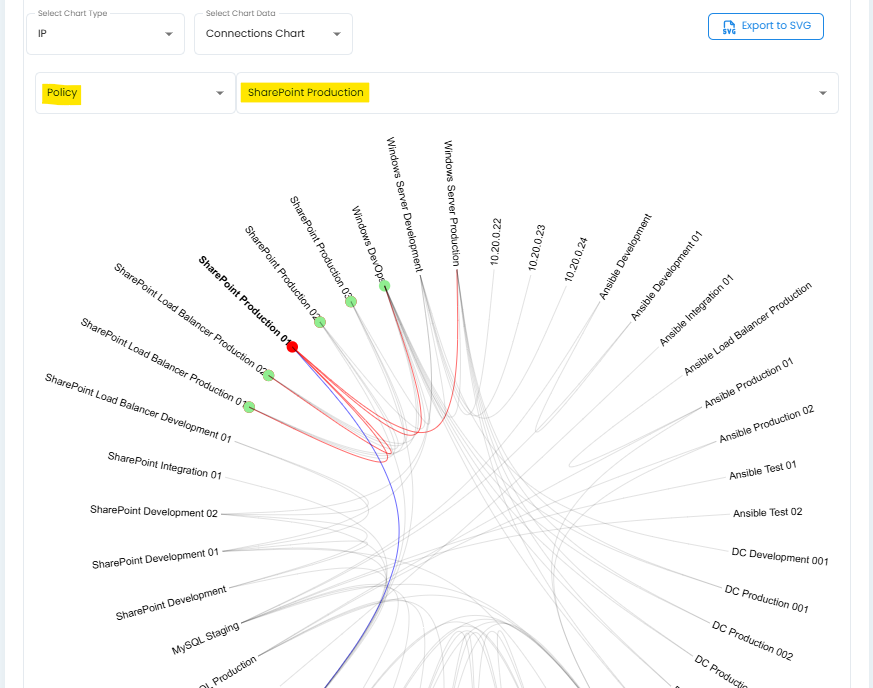Image resolution: width=873 pixels, height=688 pixels.
Task: Select green SharePoint Load Balancer Production 01 node
Action: (249, 407)
